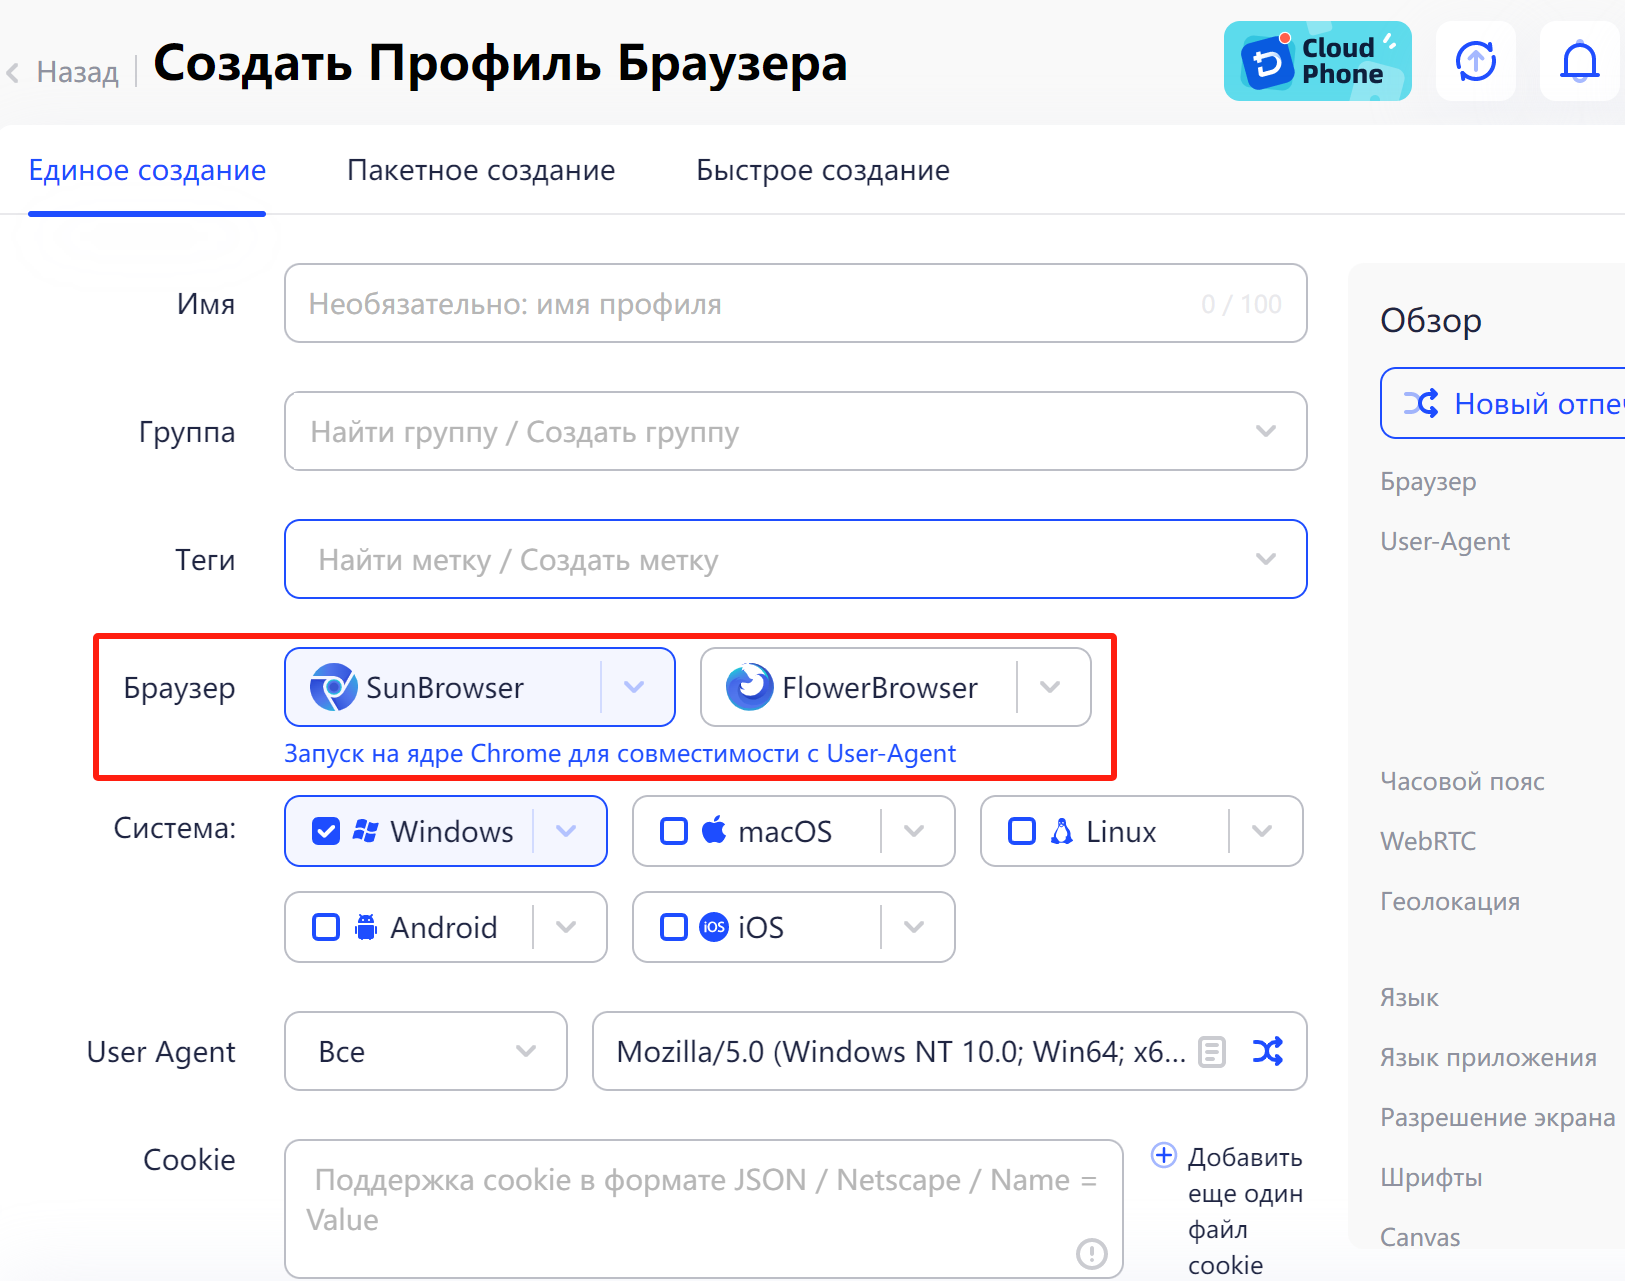Image resolution: width=1625 pixels, height=1281 pixels.
Task: Expand macOS version dropdown arrow
Action: pos(914,831)
